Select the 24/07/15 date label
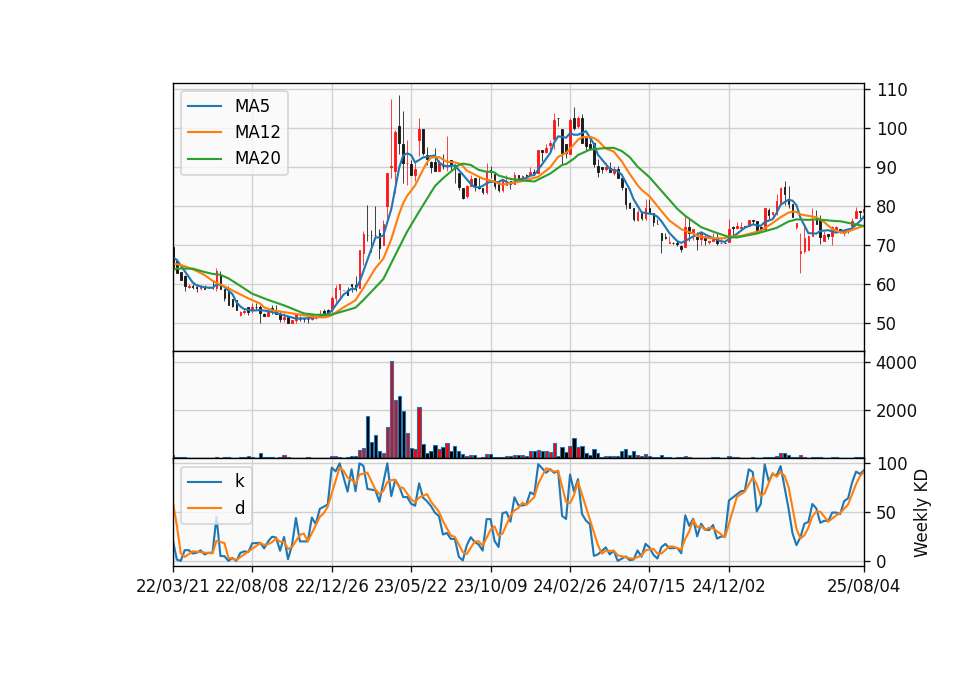This screenshot has width=960, height=690. coord(649,586)
